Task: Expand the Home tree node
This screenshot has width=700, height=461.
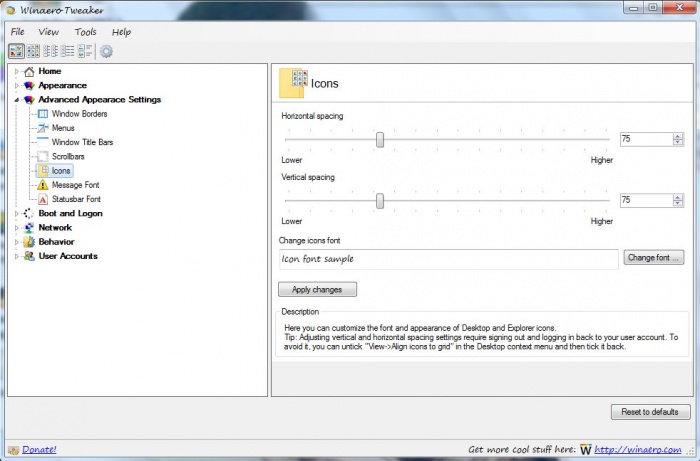Action: [17, 71]
